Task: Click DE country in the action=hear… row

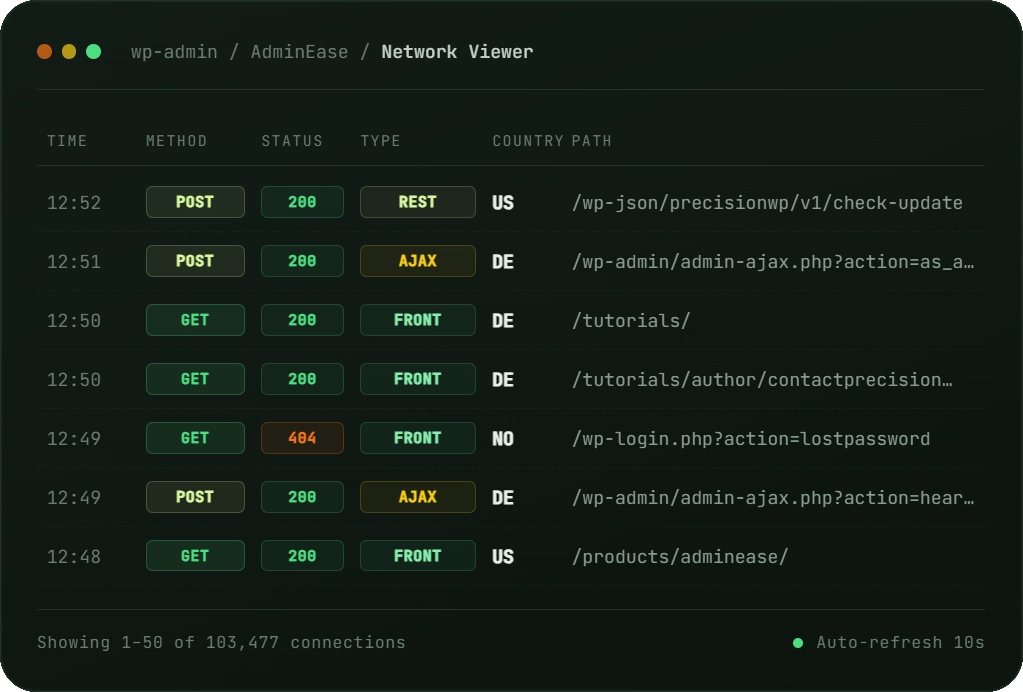Action: click(x=503, y=498)
